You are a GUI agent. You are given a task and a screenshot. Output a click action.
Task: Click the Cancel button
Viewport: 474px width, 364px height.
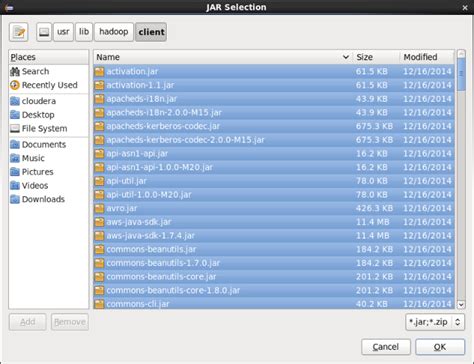click(386, 347)
